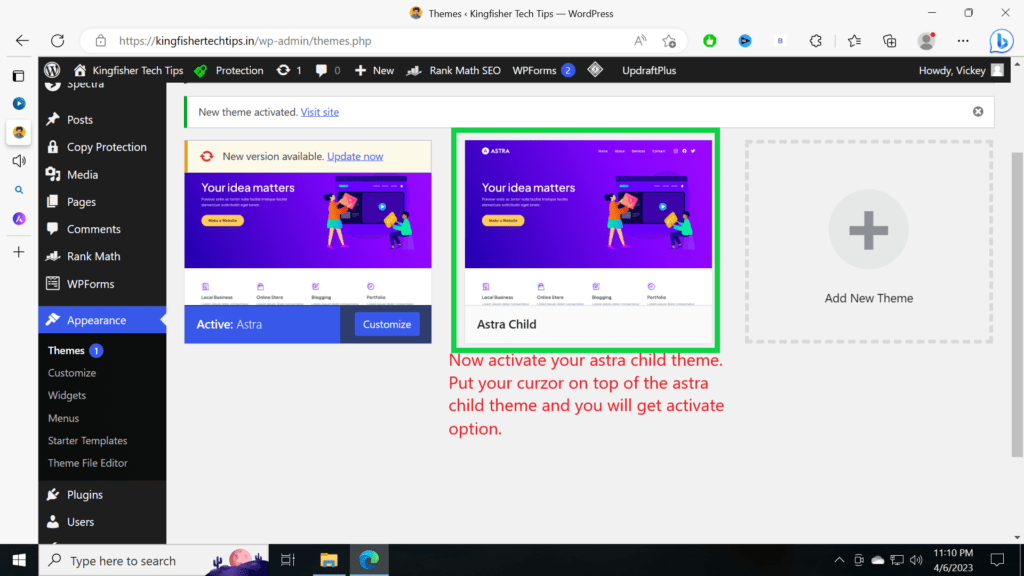Open Pages in sidebar
The width and height of the screenshot is (1024, 576).
point(102,202)
